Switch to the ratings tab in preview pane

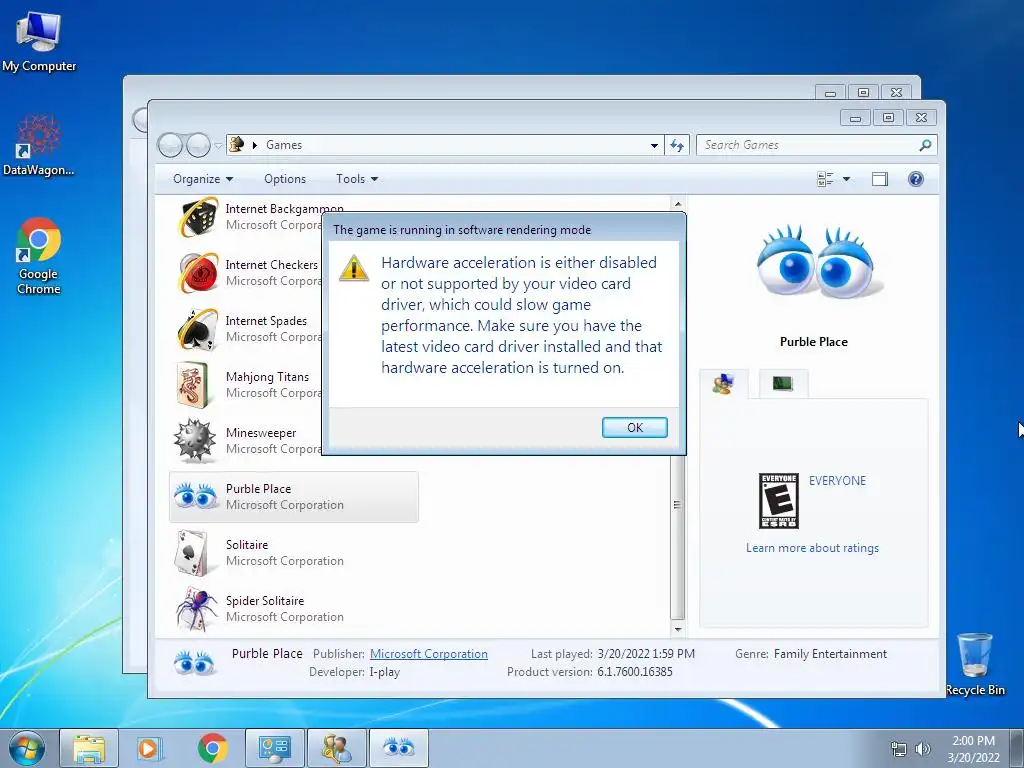723,384
